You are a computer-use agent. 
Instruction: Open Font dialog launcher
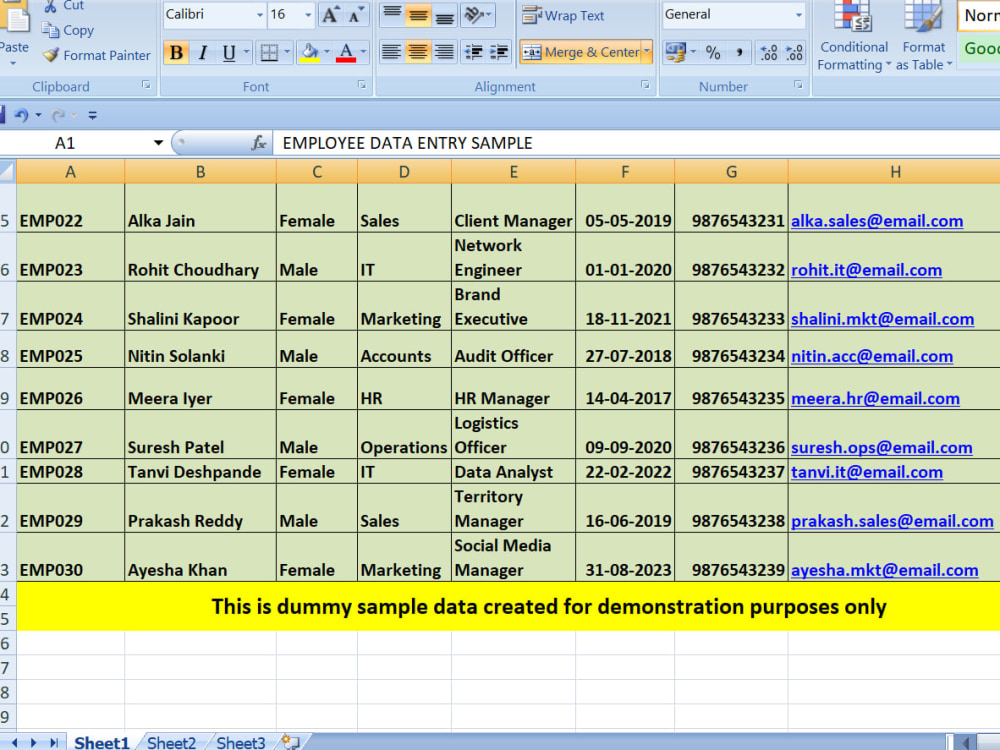click(x=362, y=85)
